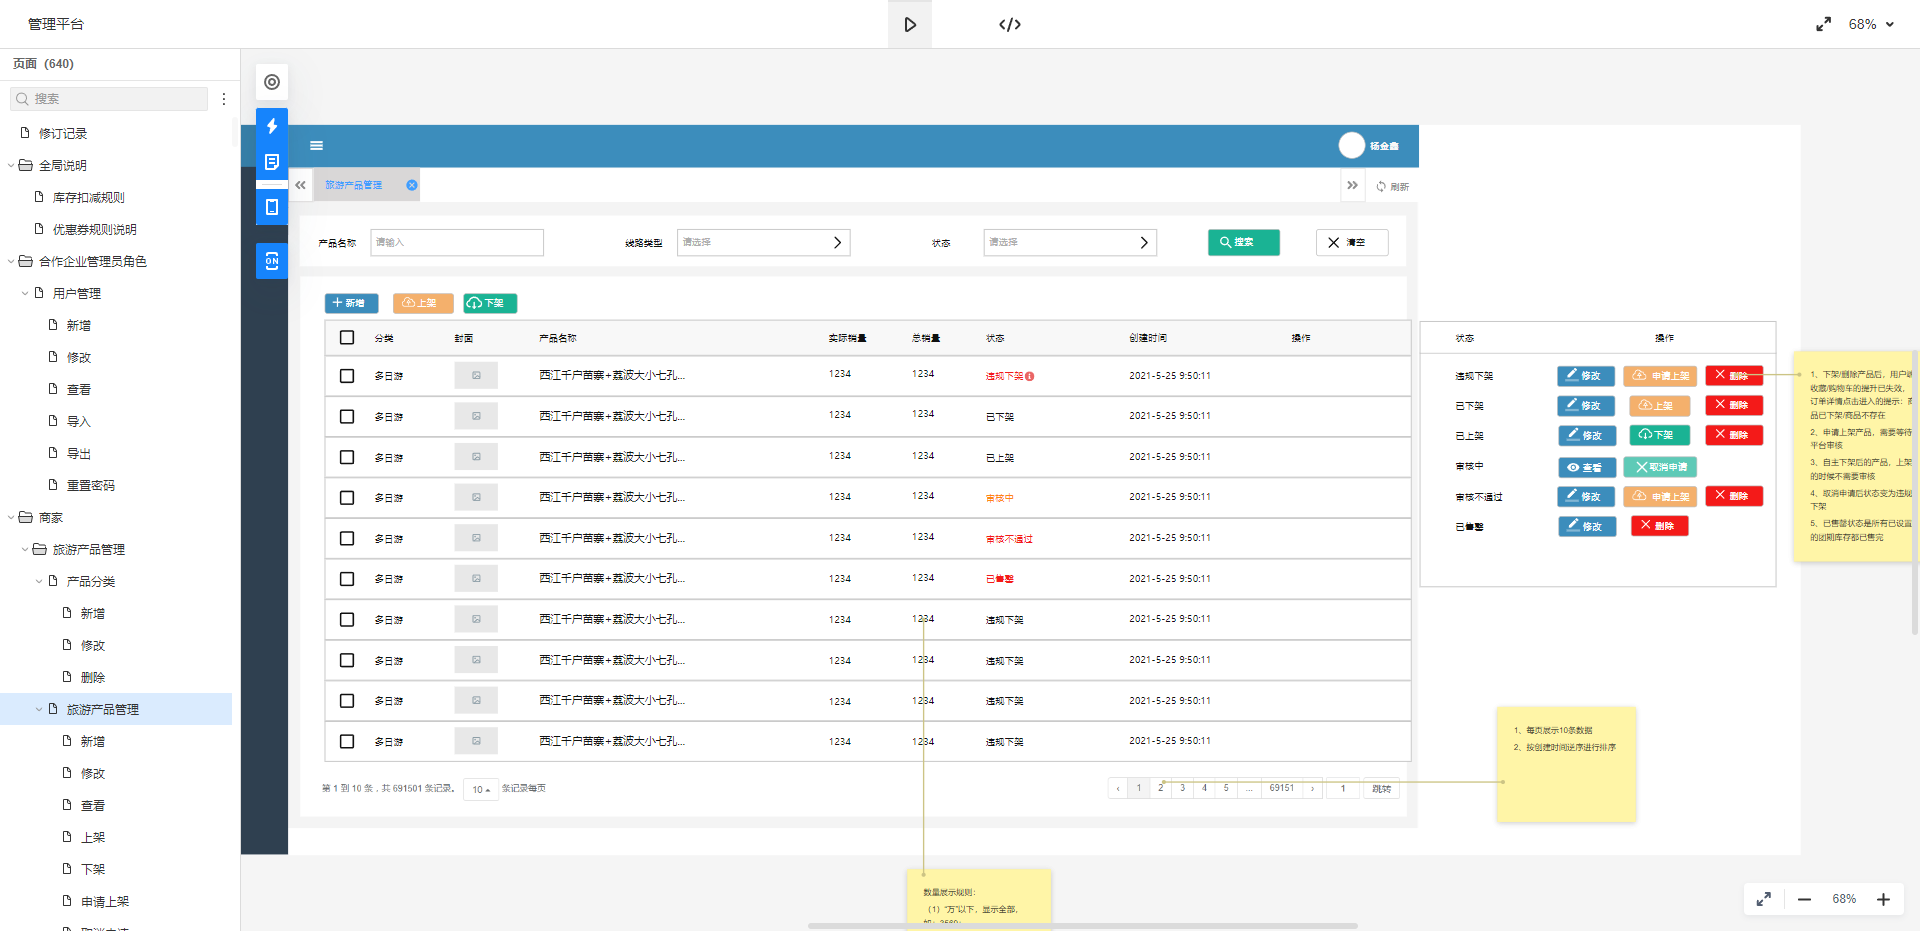1920x931 pixels.
Task: Check the row checkbox with status 已售罄
Action: pyautogui.click(x=347, y=579)
